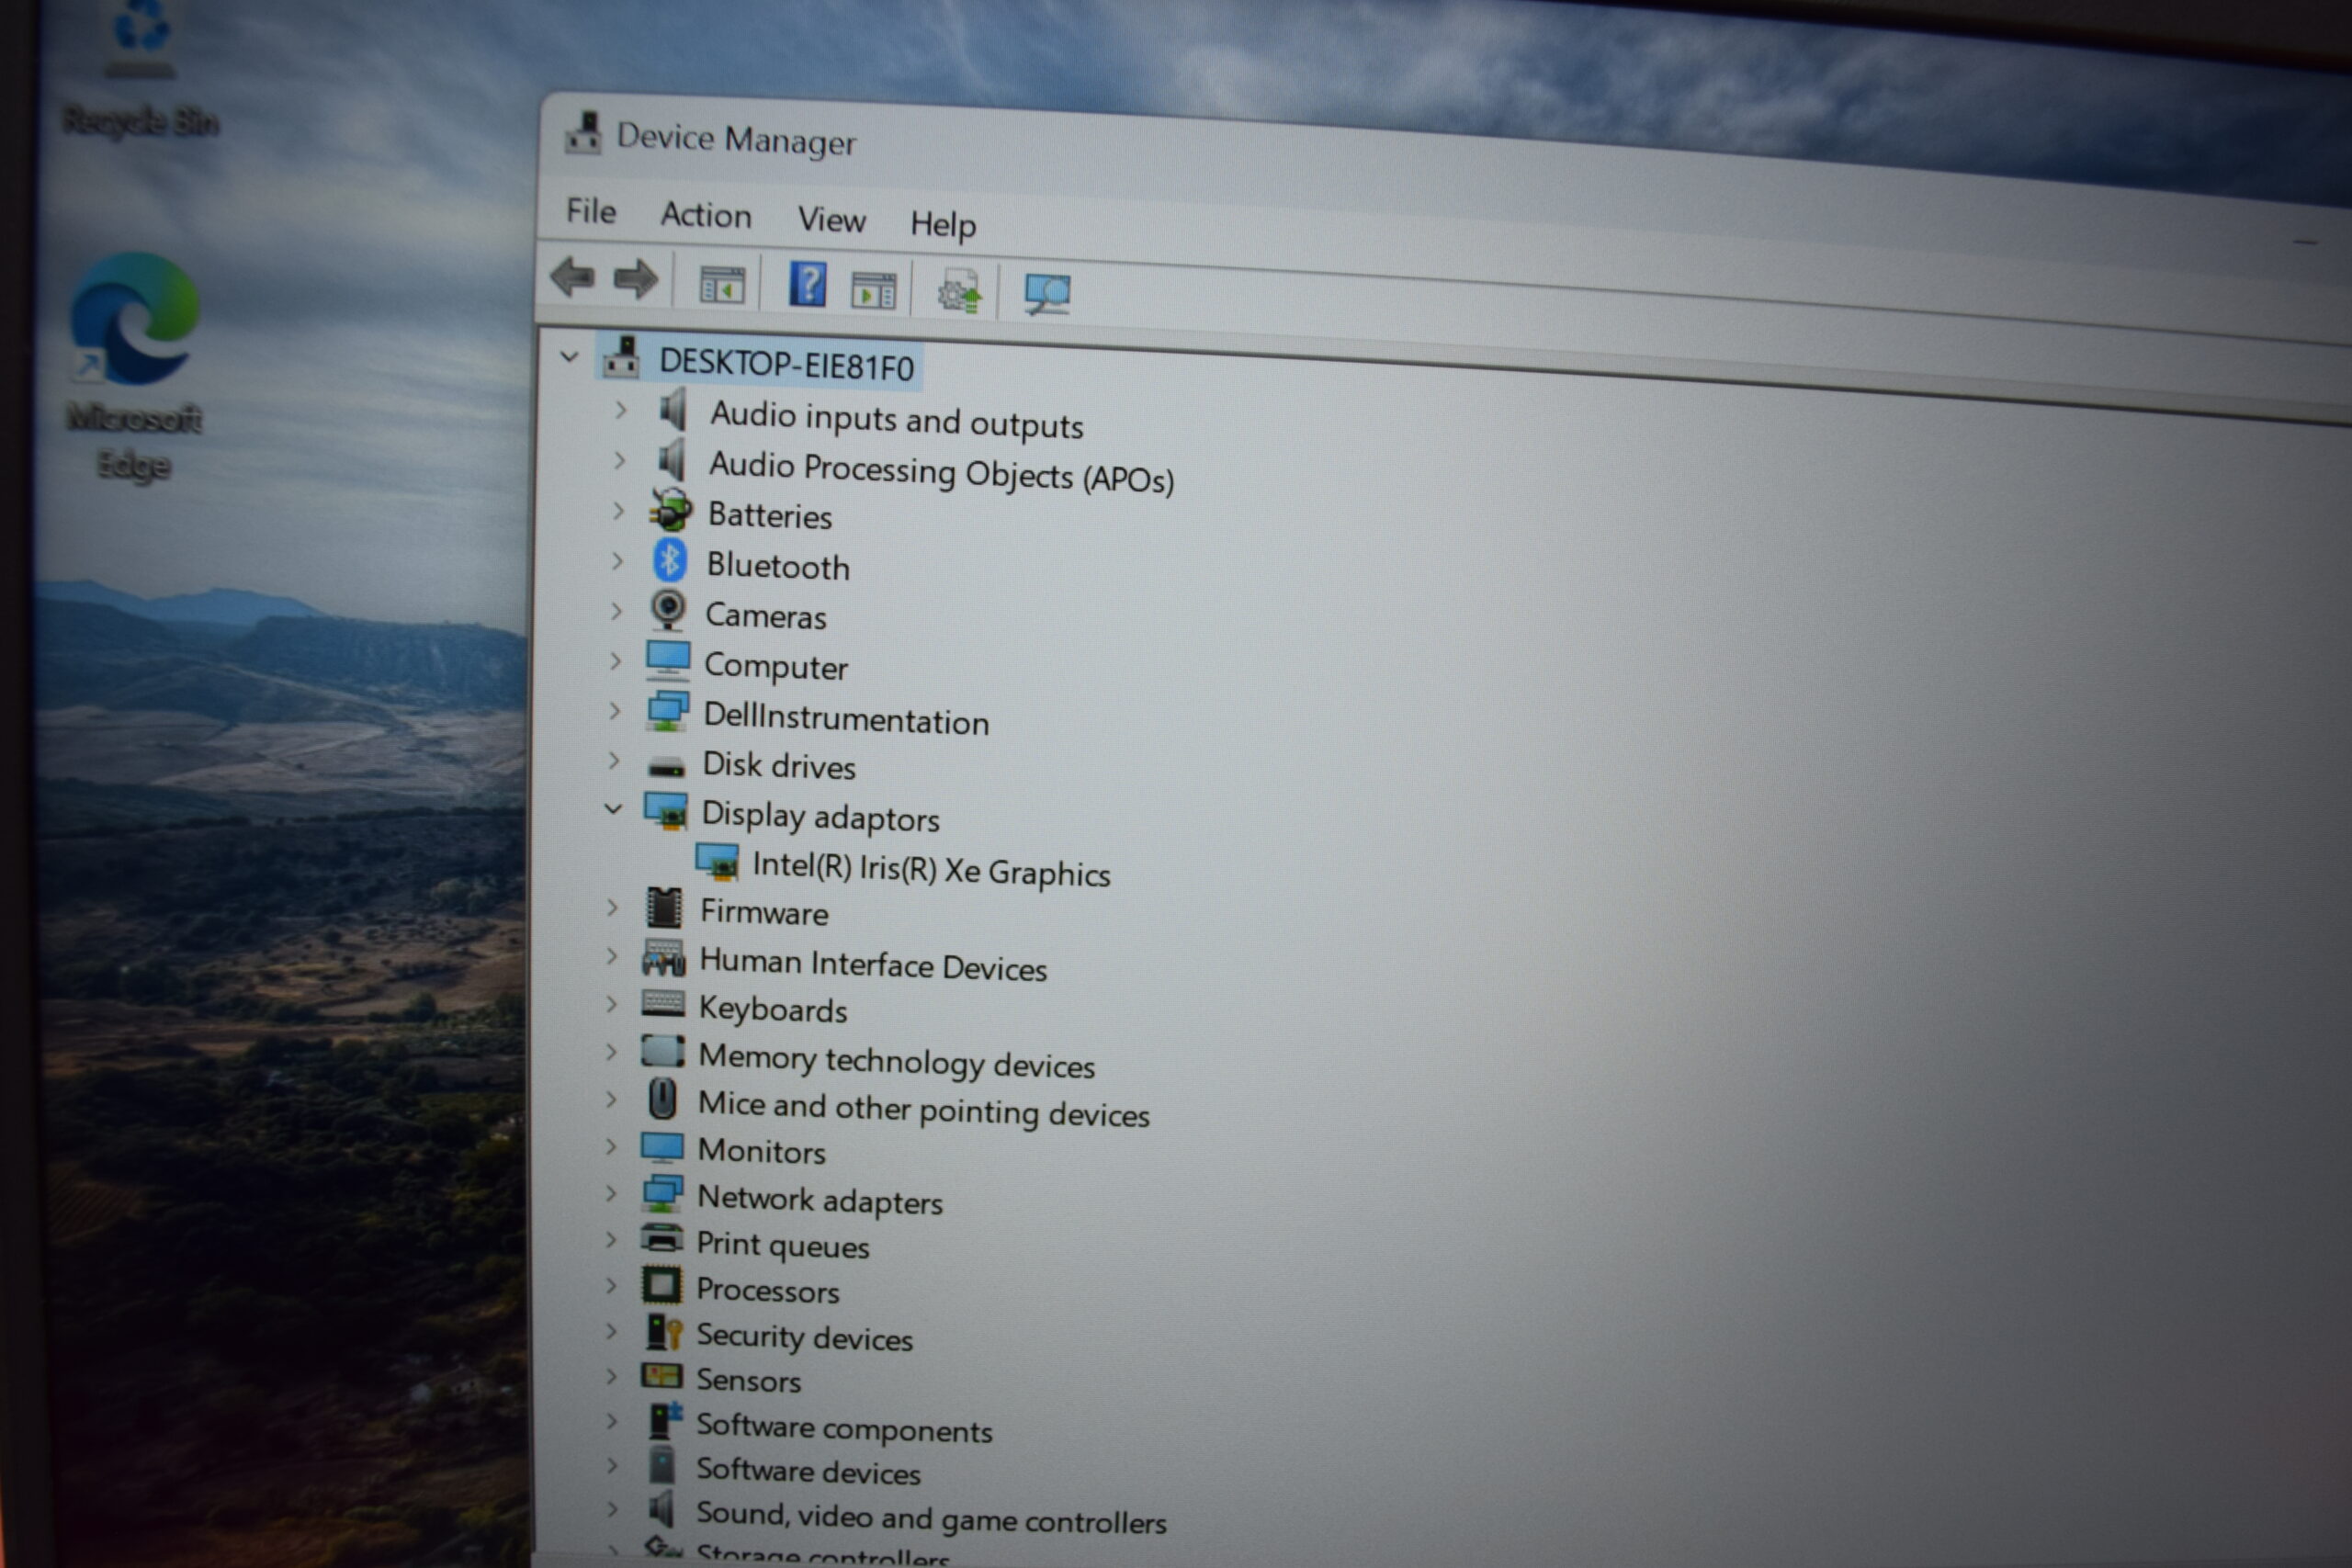Click the Cameras webcam icon

click(x=668, y=610)
